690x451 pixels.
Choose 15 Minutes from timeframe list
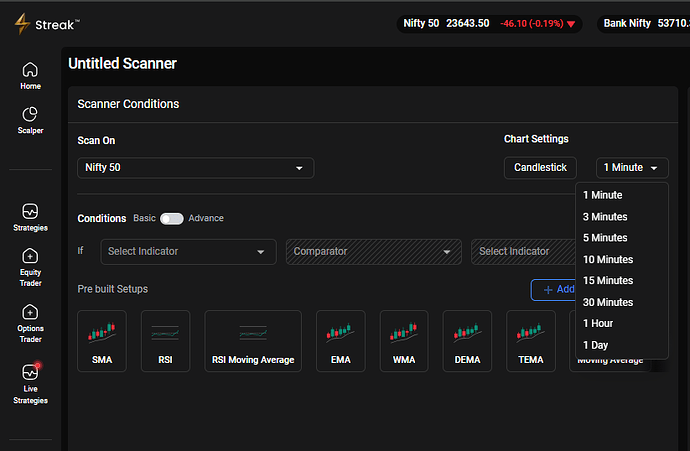pyautogui.click(x=622, y=280)
